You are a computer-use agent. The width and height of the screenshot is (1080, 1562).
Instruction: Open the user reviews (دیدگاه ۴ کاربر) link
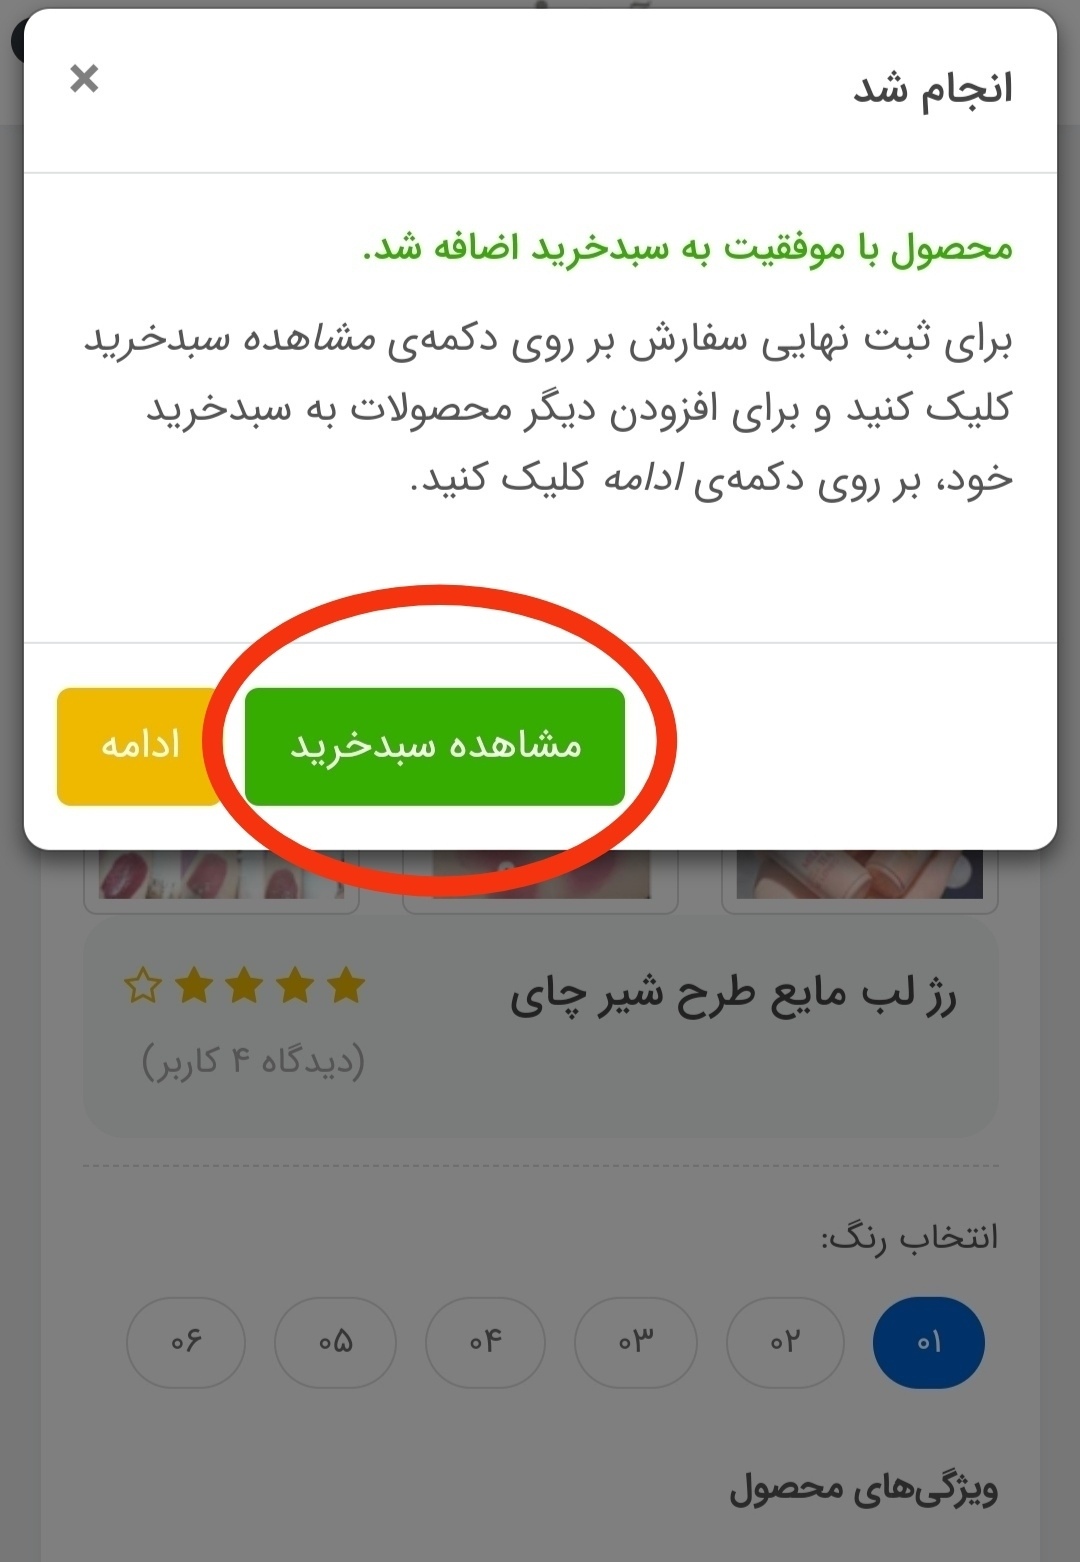[x=253, y=1060]
